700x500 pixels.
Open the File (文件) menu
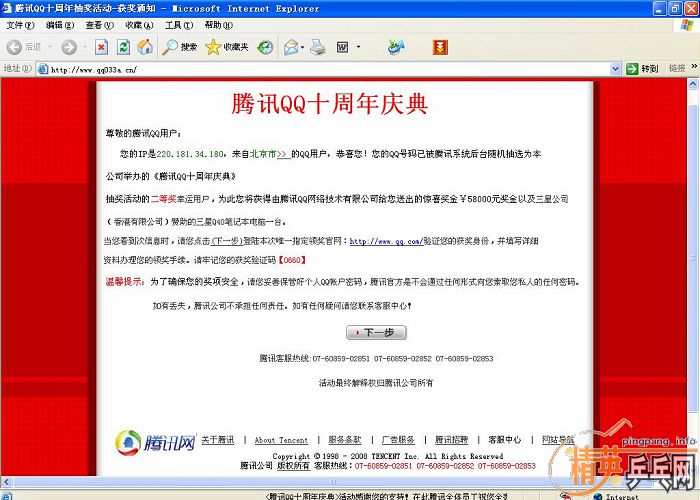pyautogui.click(x=20, y=25)
